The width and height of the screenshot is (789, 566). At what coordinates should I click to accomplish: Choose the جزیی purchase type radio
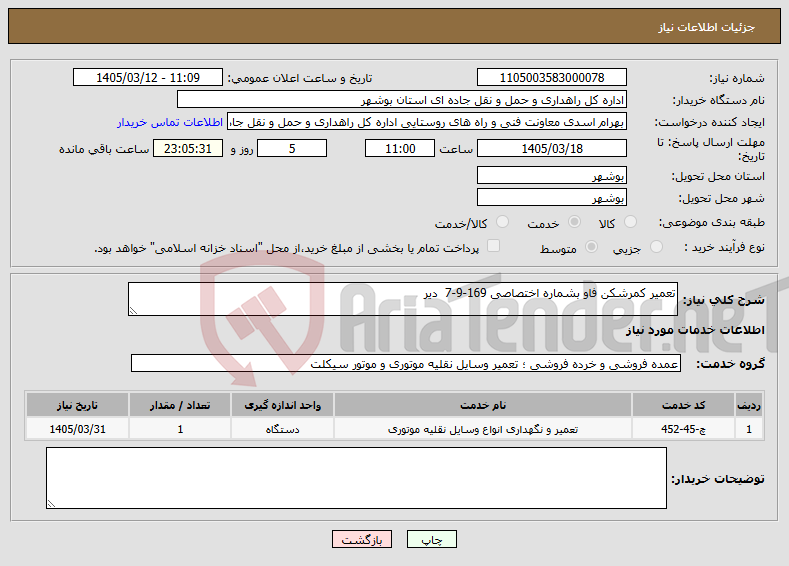656,247
